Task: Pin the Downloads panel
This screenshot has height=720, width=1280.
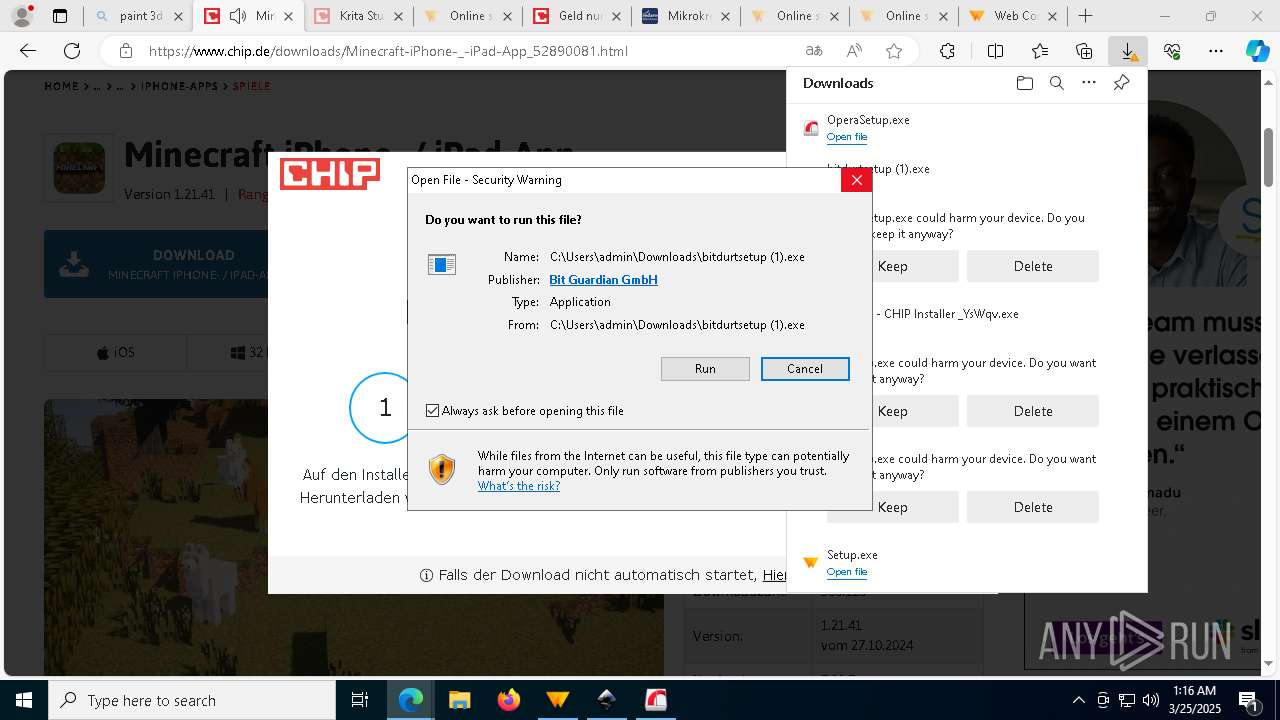Action: click(x=1121, y=83)
